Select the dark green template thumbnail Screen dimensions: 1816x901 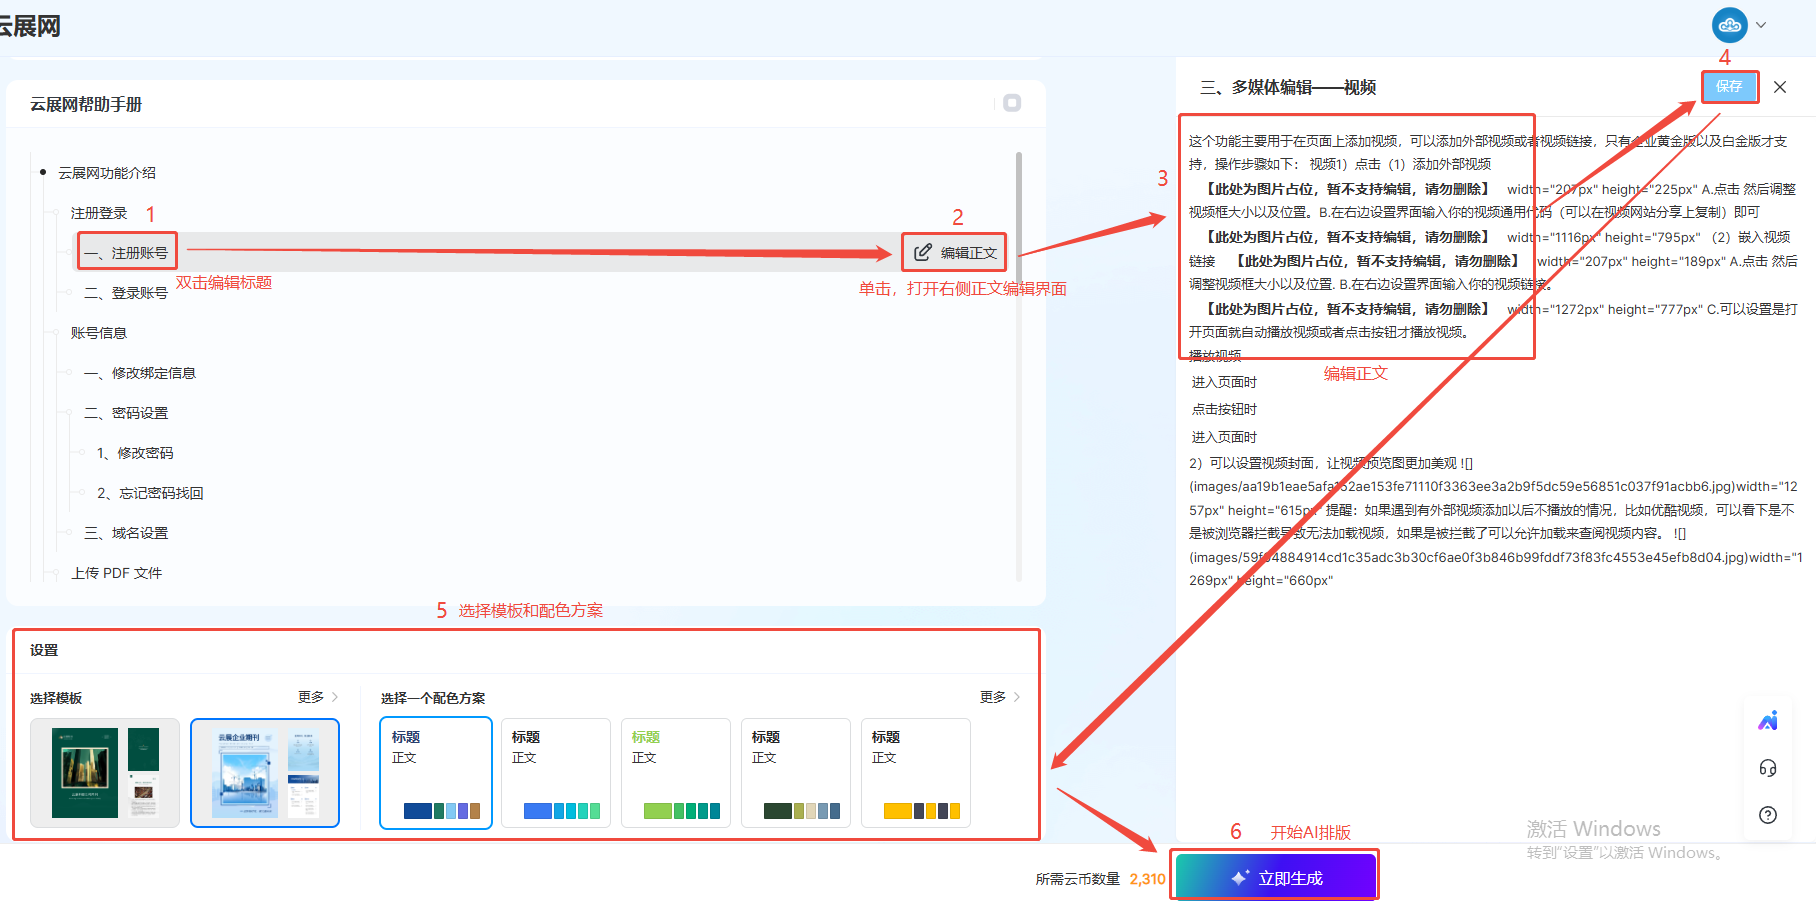pos(105,773)
